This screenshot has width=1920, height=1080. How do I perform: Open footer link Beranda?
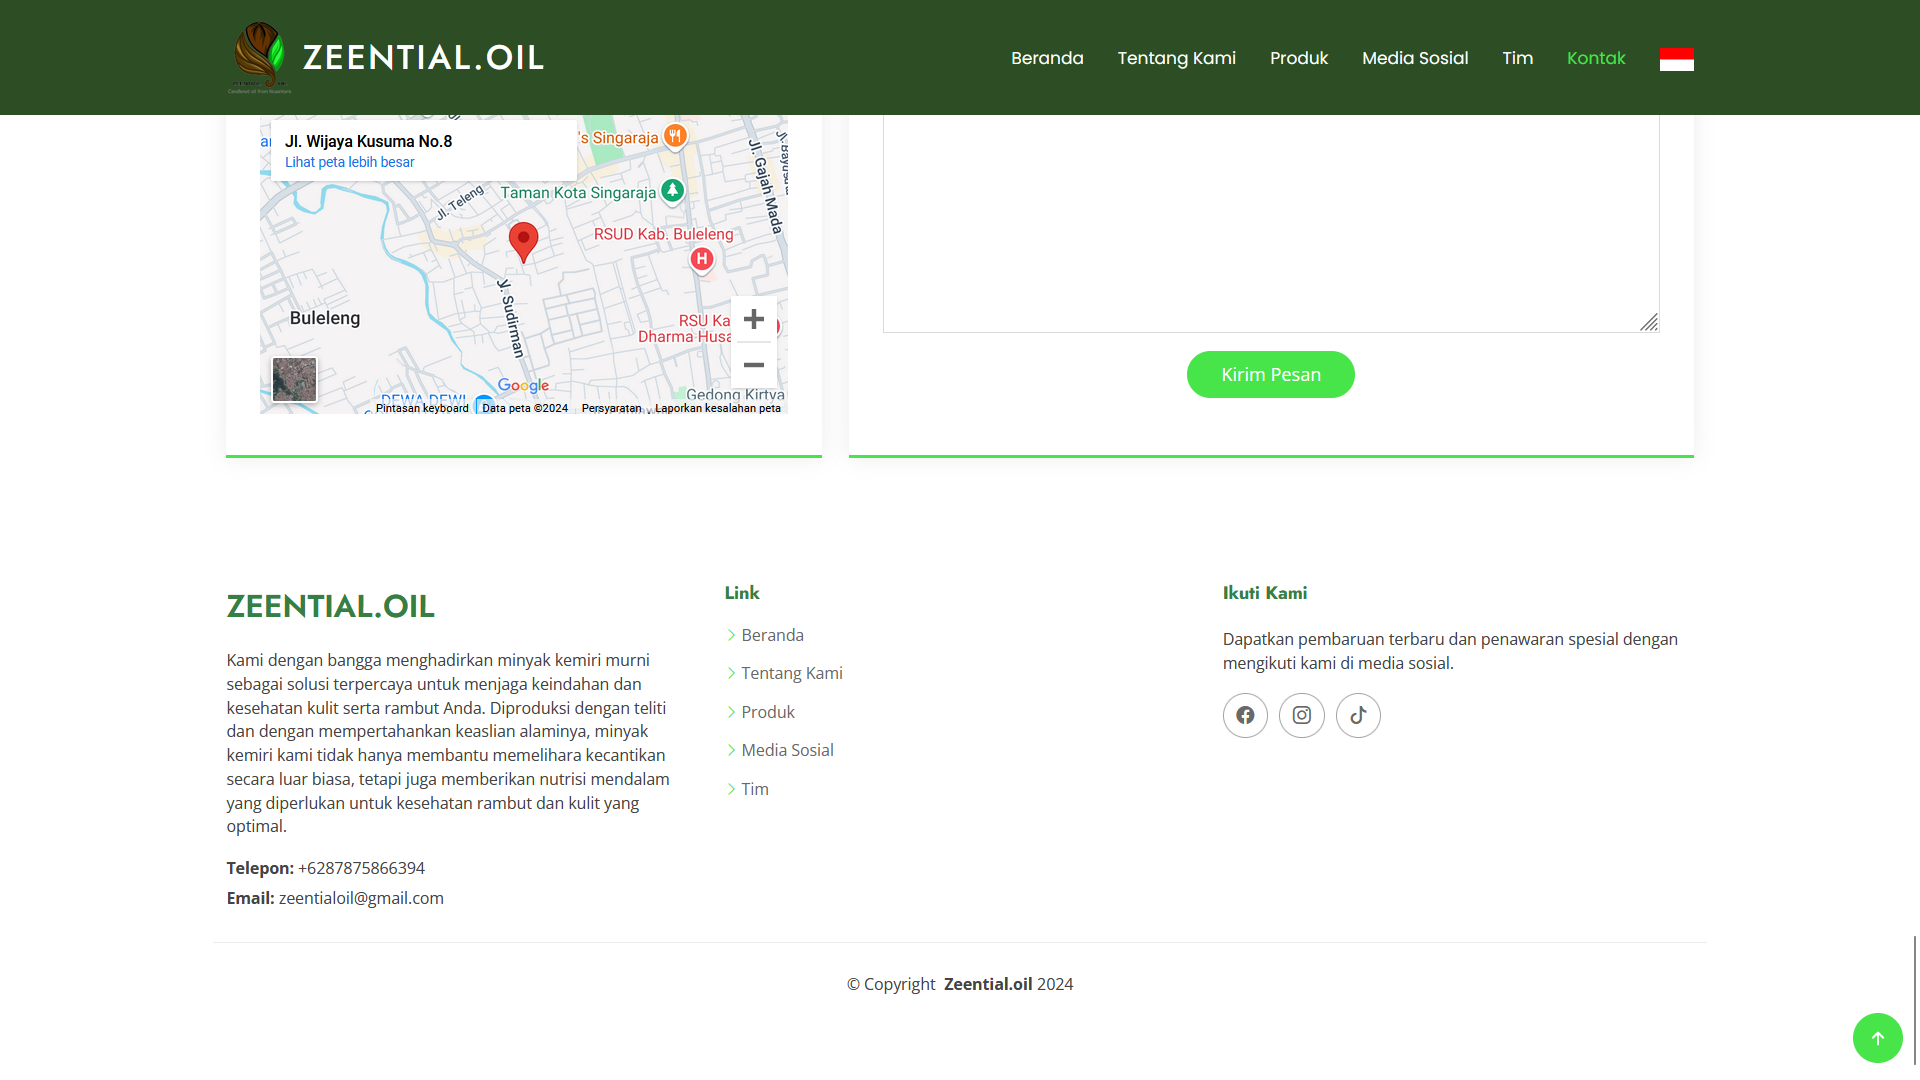point(772,635)
